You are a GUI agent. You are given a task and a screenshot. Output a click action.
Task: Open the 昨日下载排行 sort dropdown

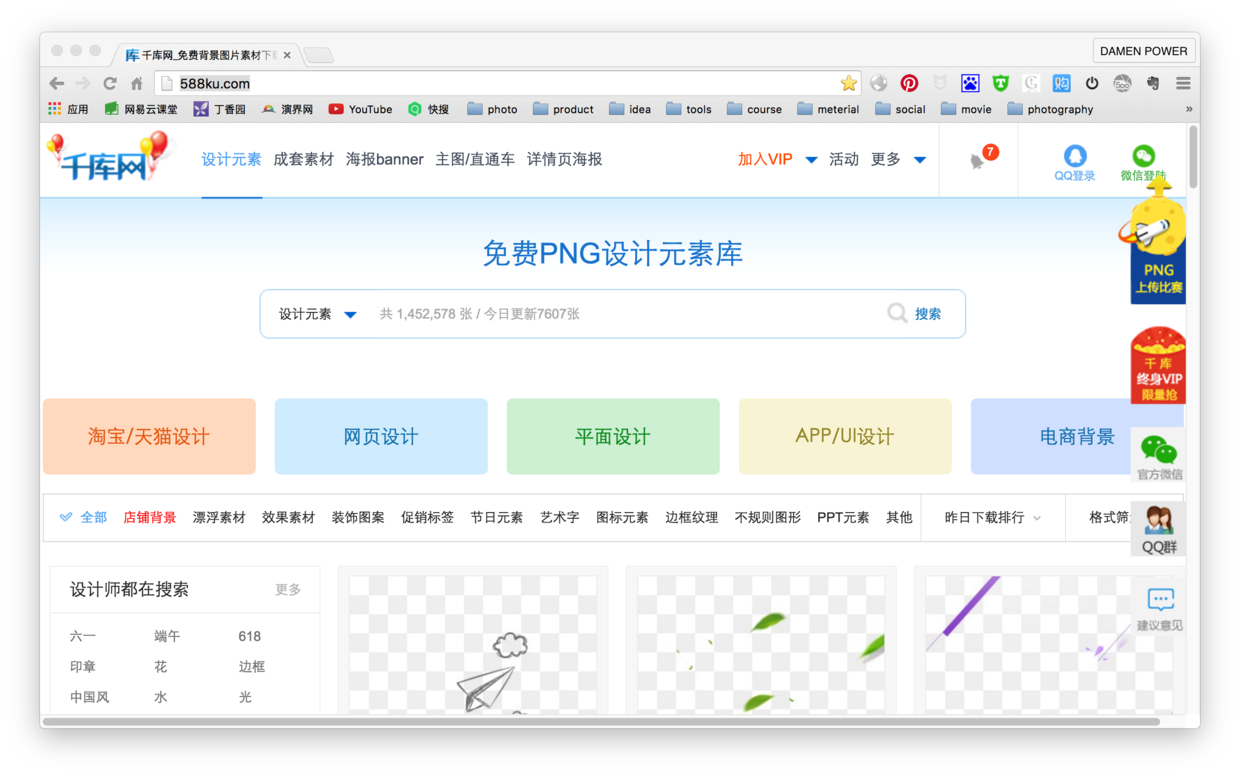[992, 517]
